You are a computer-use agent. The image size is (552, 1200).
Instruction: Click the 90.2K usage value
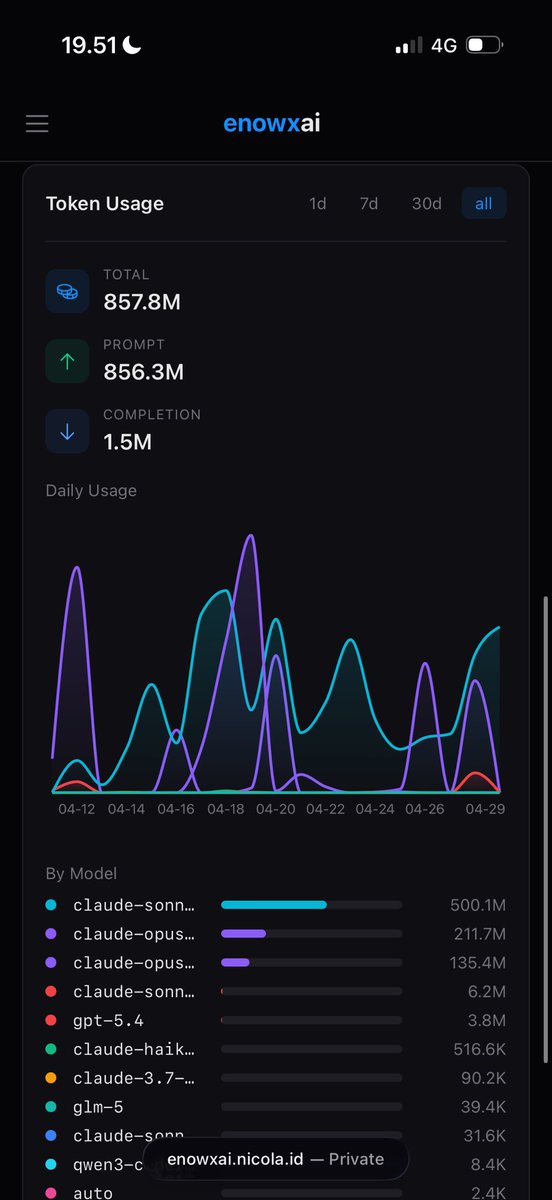pos(484,1079)
